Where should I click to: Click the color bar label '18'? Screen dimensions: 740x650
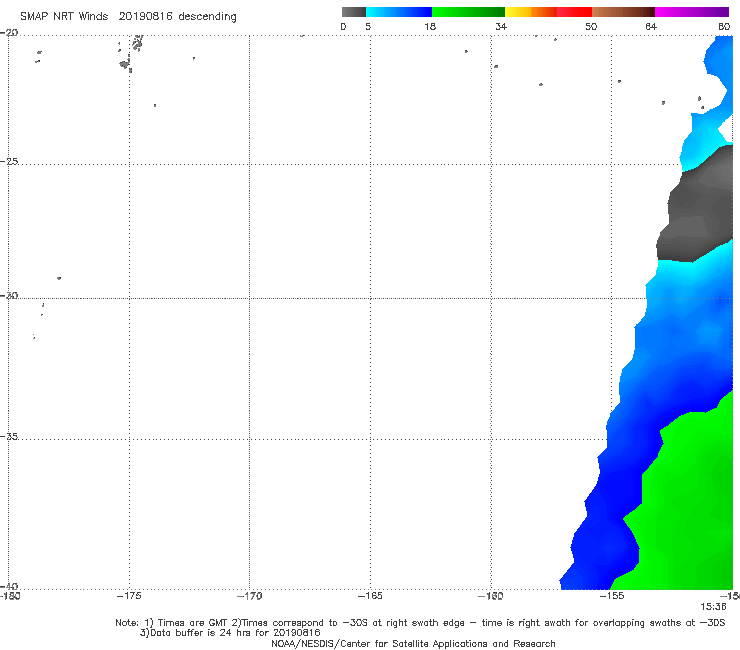point(430,26)
